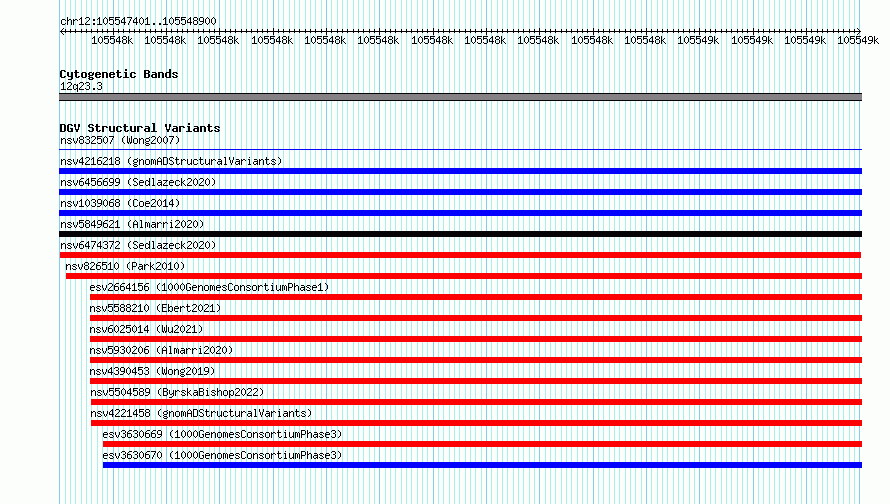Click the right arrowhead of the coordinate ruler
Screen dimensions: 890x504
(x=859, y=31)
